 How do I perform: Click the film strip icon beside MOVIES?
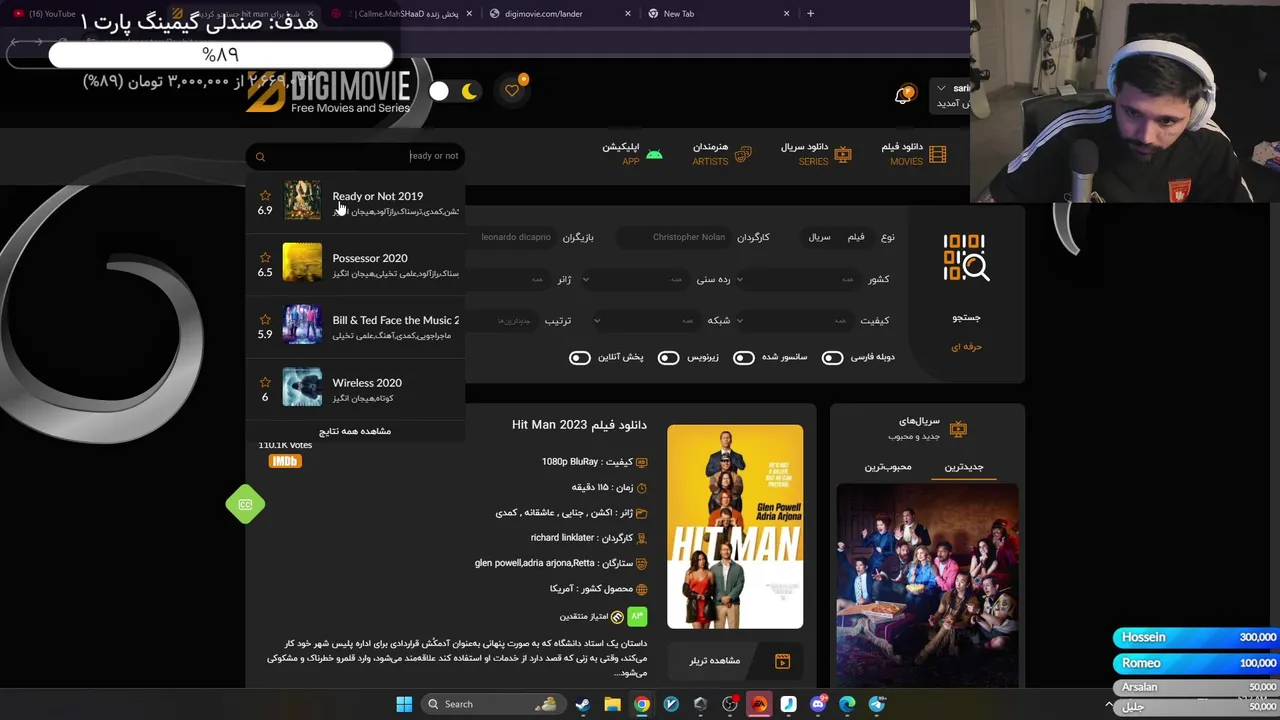click(937, 155)
